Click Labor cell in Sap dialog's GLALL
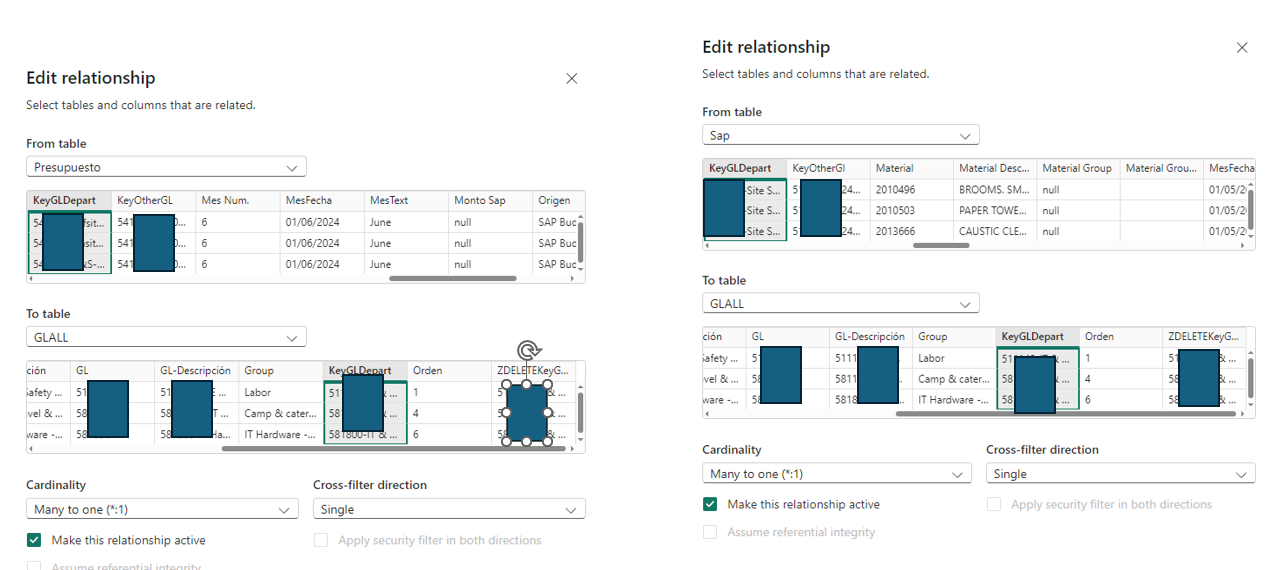The image size is (1271, 570). click(954, 357)
